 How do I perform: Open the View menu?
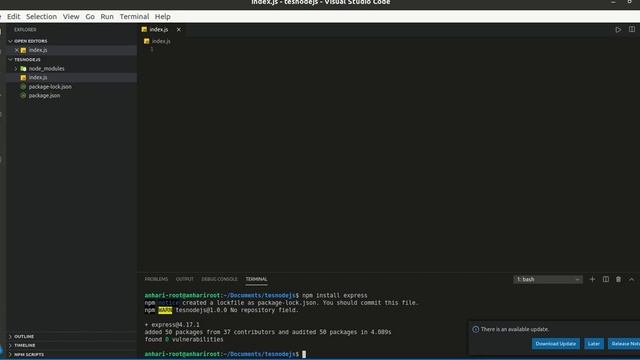coord(71,17)
